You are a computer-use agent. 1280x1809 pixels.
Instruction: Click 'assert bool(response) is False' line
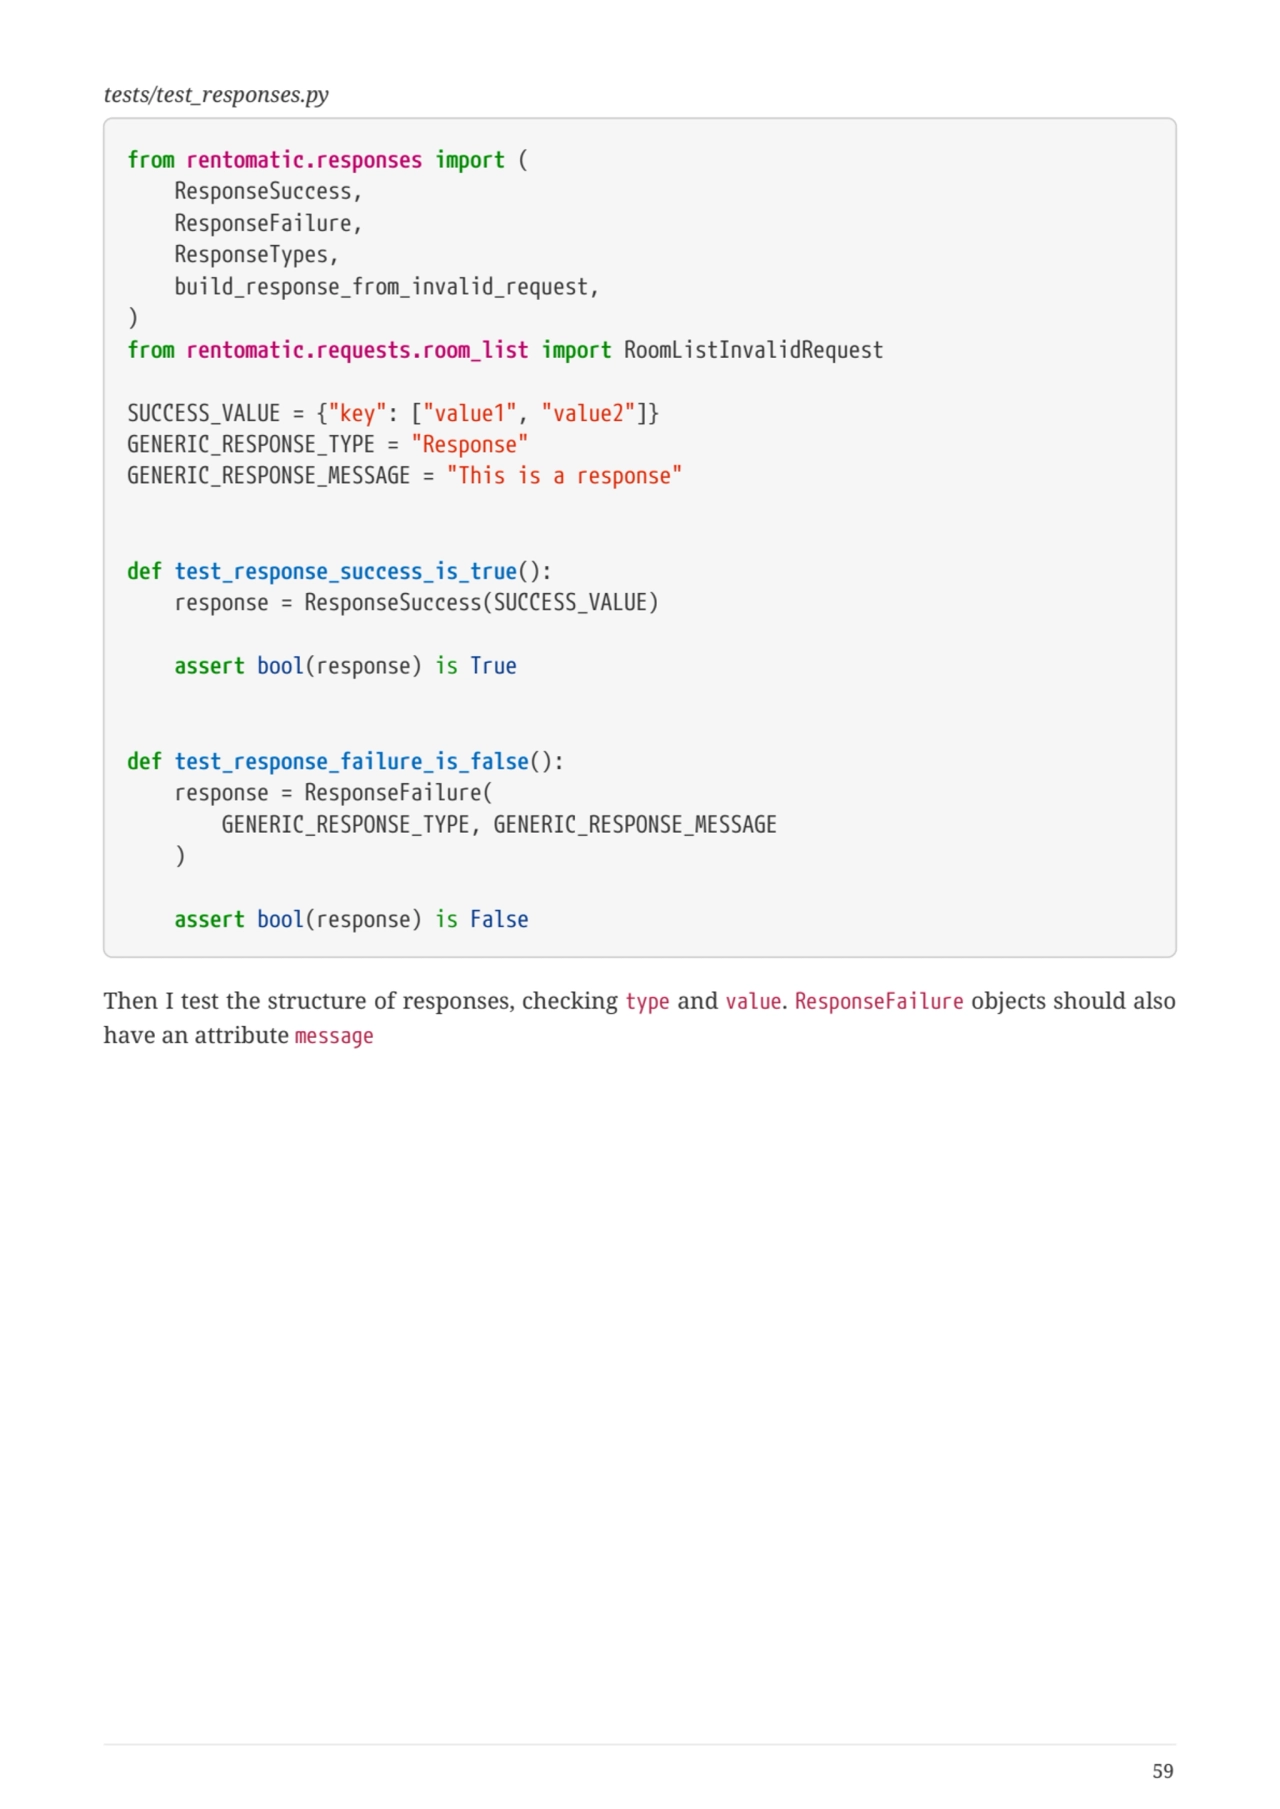(351, 920)
